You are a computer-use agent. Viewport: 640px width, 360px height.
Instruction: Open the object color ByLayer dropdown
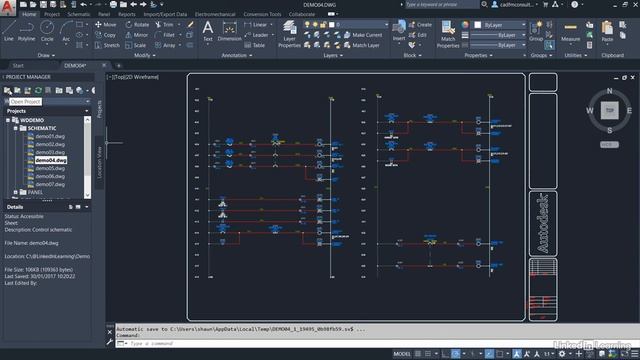pyautogui.click(x=524, y=25)
